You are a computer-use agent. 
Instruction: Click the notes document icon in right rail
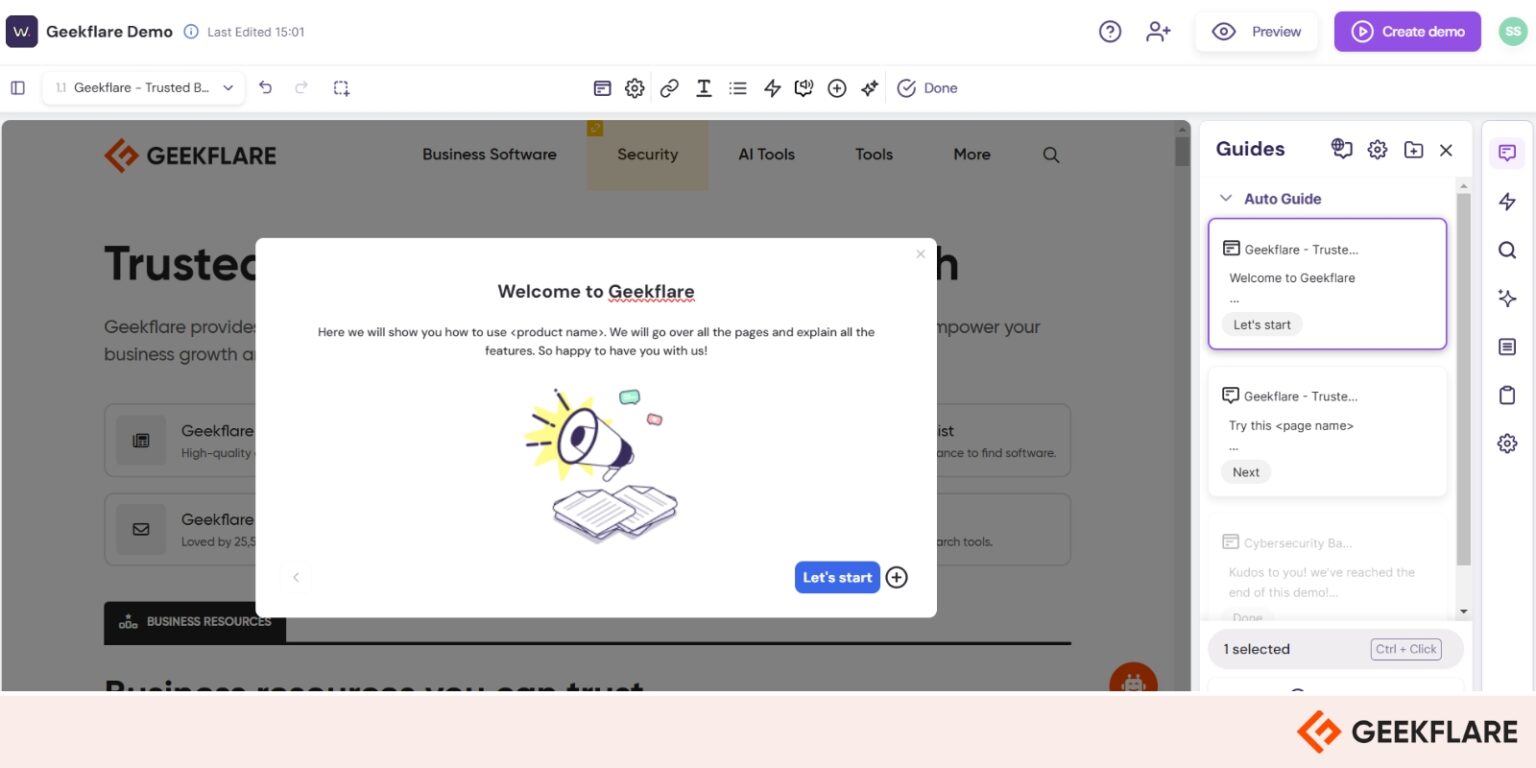[x=1507, y=347]
